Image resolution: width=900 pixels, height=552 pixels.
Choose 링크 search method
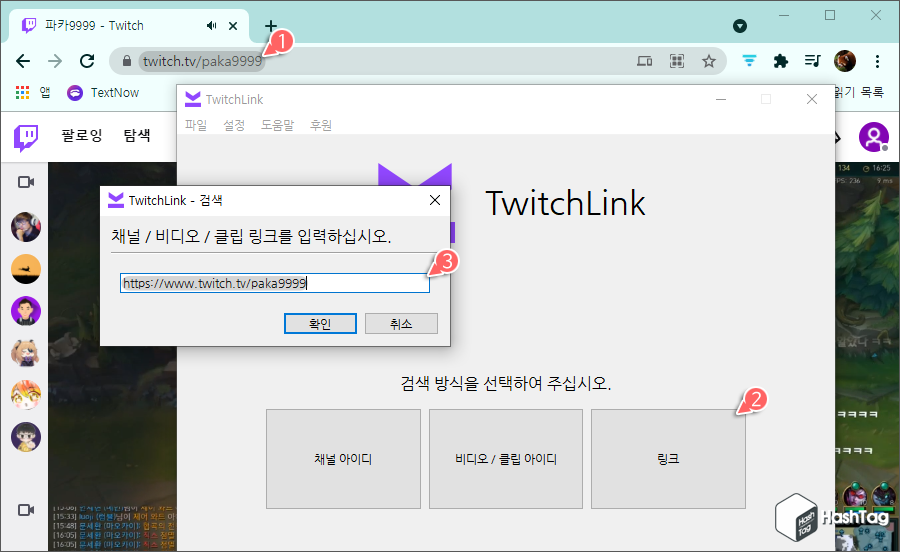(668, 459)
